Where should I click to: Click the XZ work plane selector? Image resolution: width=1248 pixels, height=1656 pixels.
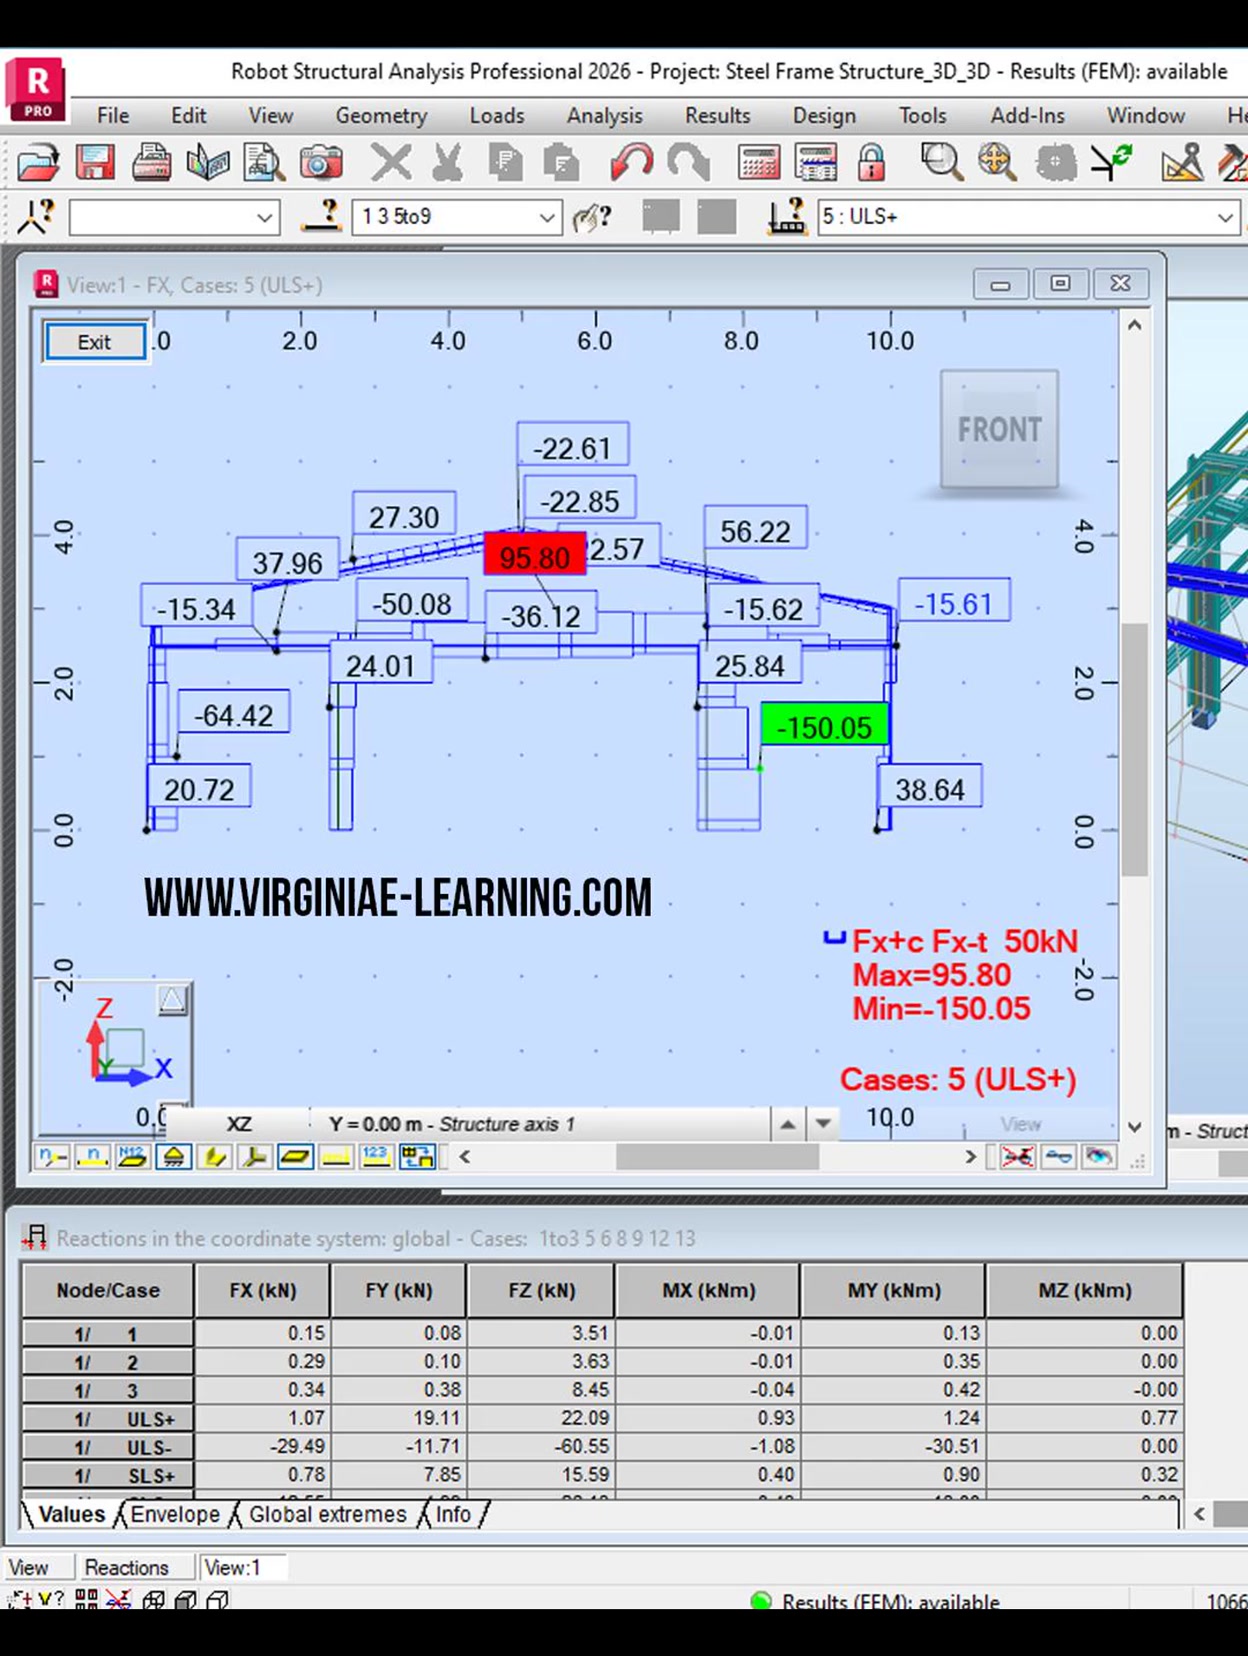tap(238, 1124)
